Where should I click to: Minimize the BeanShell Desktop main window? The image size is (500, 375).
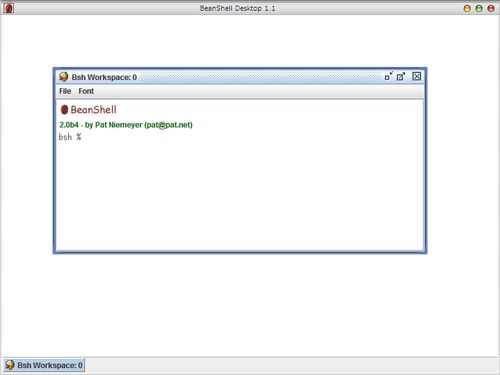pos(467,8)
